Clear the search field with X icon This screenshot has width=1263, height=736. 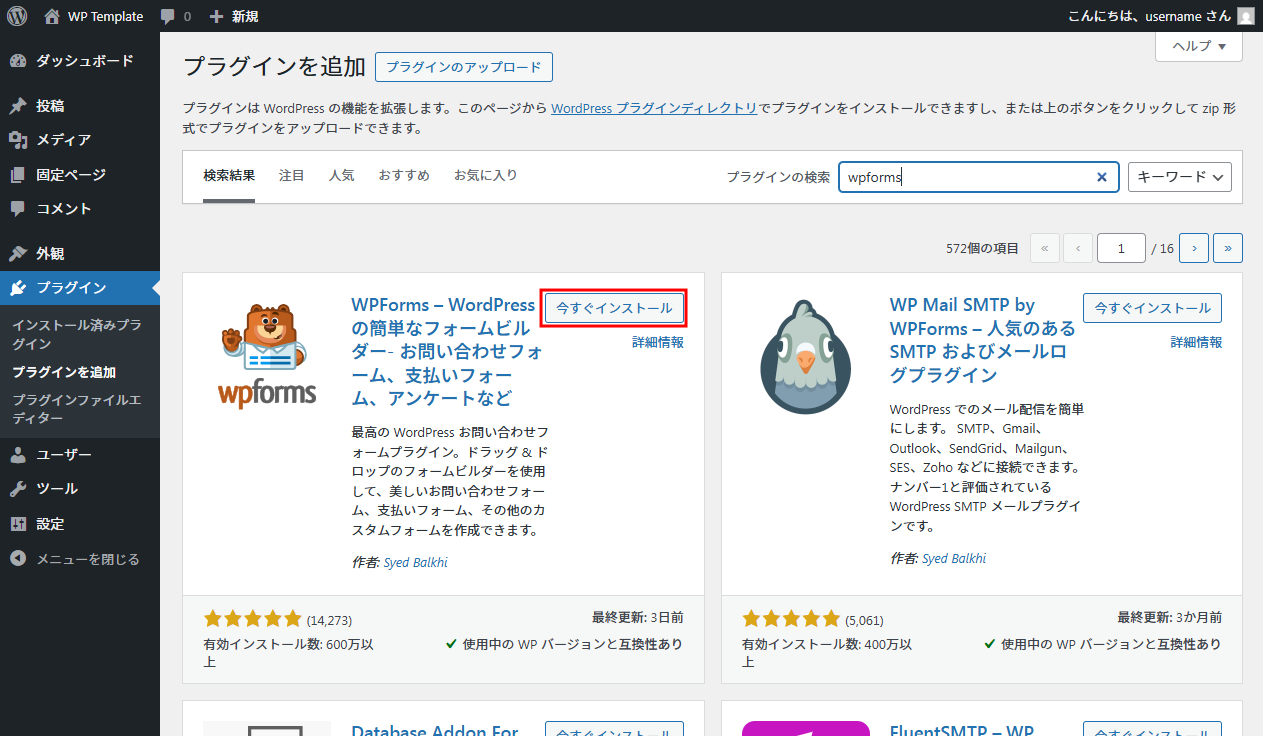[x=1101, y=177]
